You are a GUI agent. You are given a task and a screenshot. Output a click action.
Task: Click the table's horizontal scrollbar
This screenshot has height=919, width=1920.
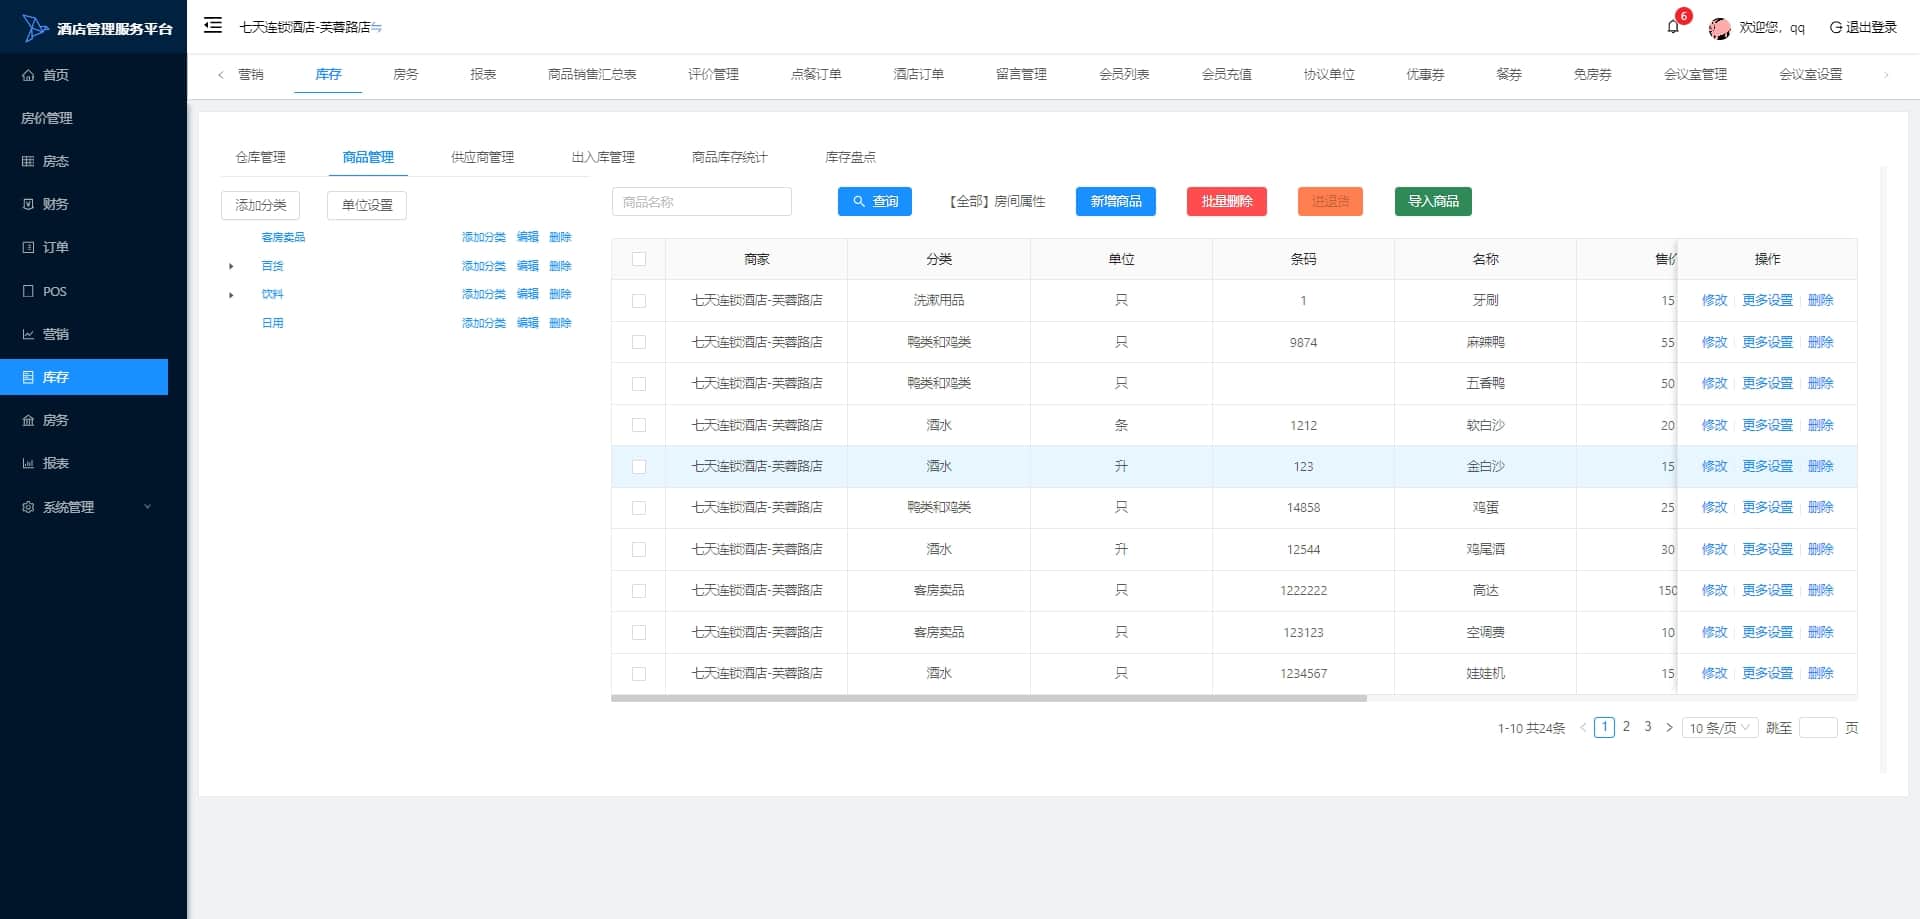pos(989,699)
